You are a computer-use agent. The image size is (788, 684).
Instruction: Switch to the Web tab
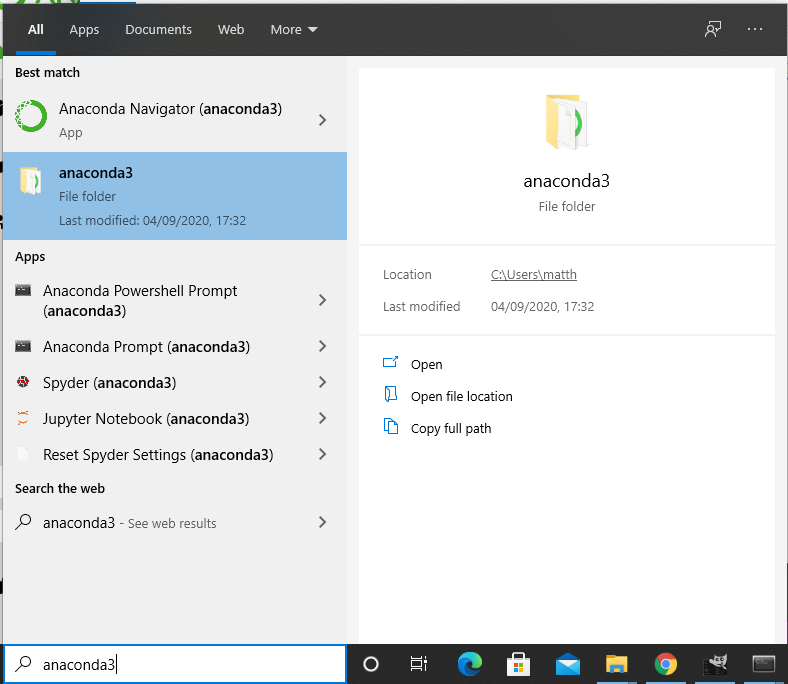click(231, 30)
